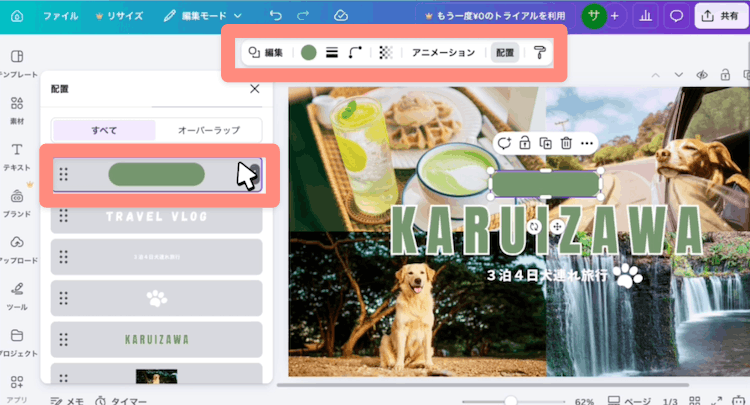Click the rotate-sparkle icon on floating toolbar
Viewport: 750px width, 405px height.
tap(504, 143)
